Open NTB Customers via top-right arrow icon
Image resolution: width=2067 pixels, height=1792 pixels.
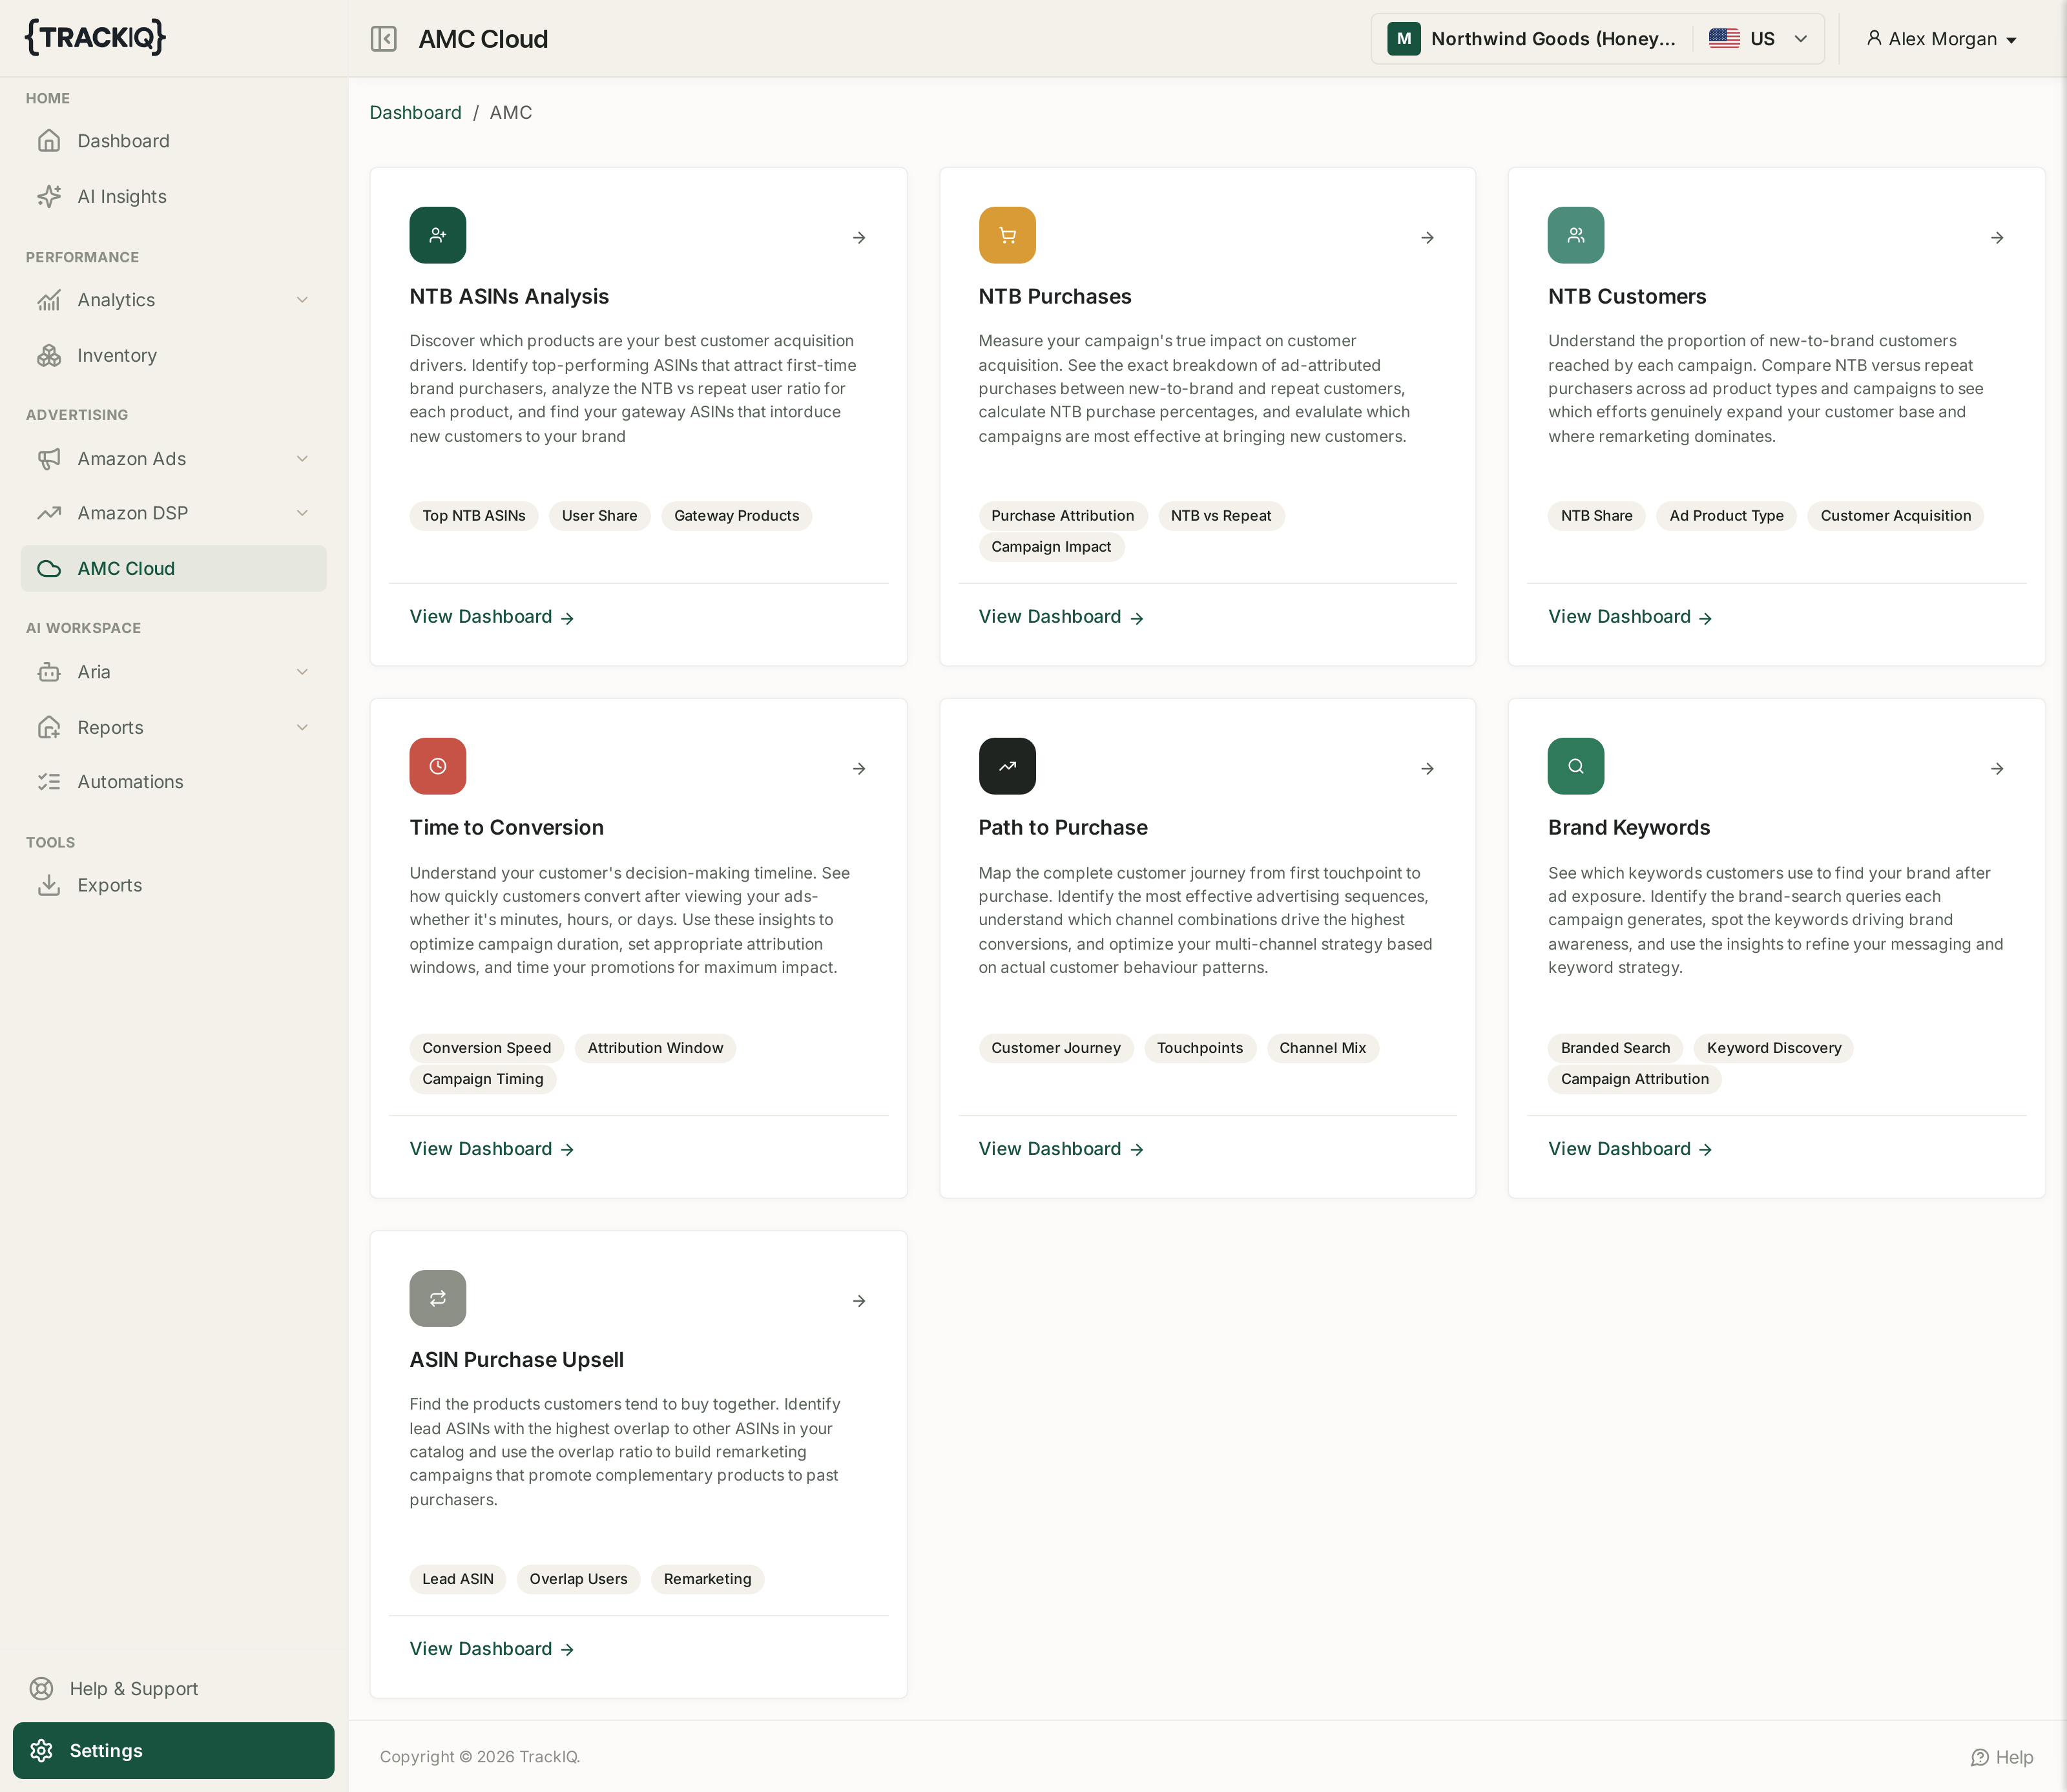tap(1997, 238)
